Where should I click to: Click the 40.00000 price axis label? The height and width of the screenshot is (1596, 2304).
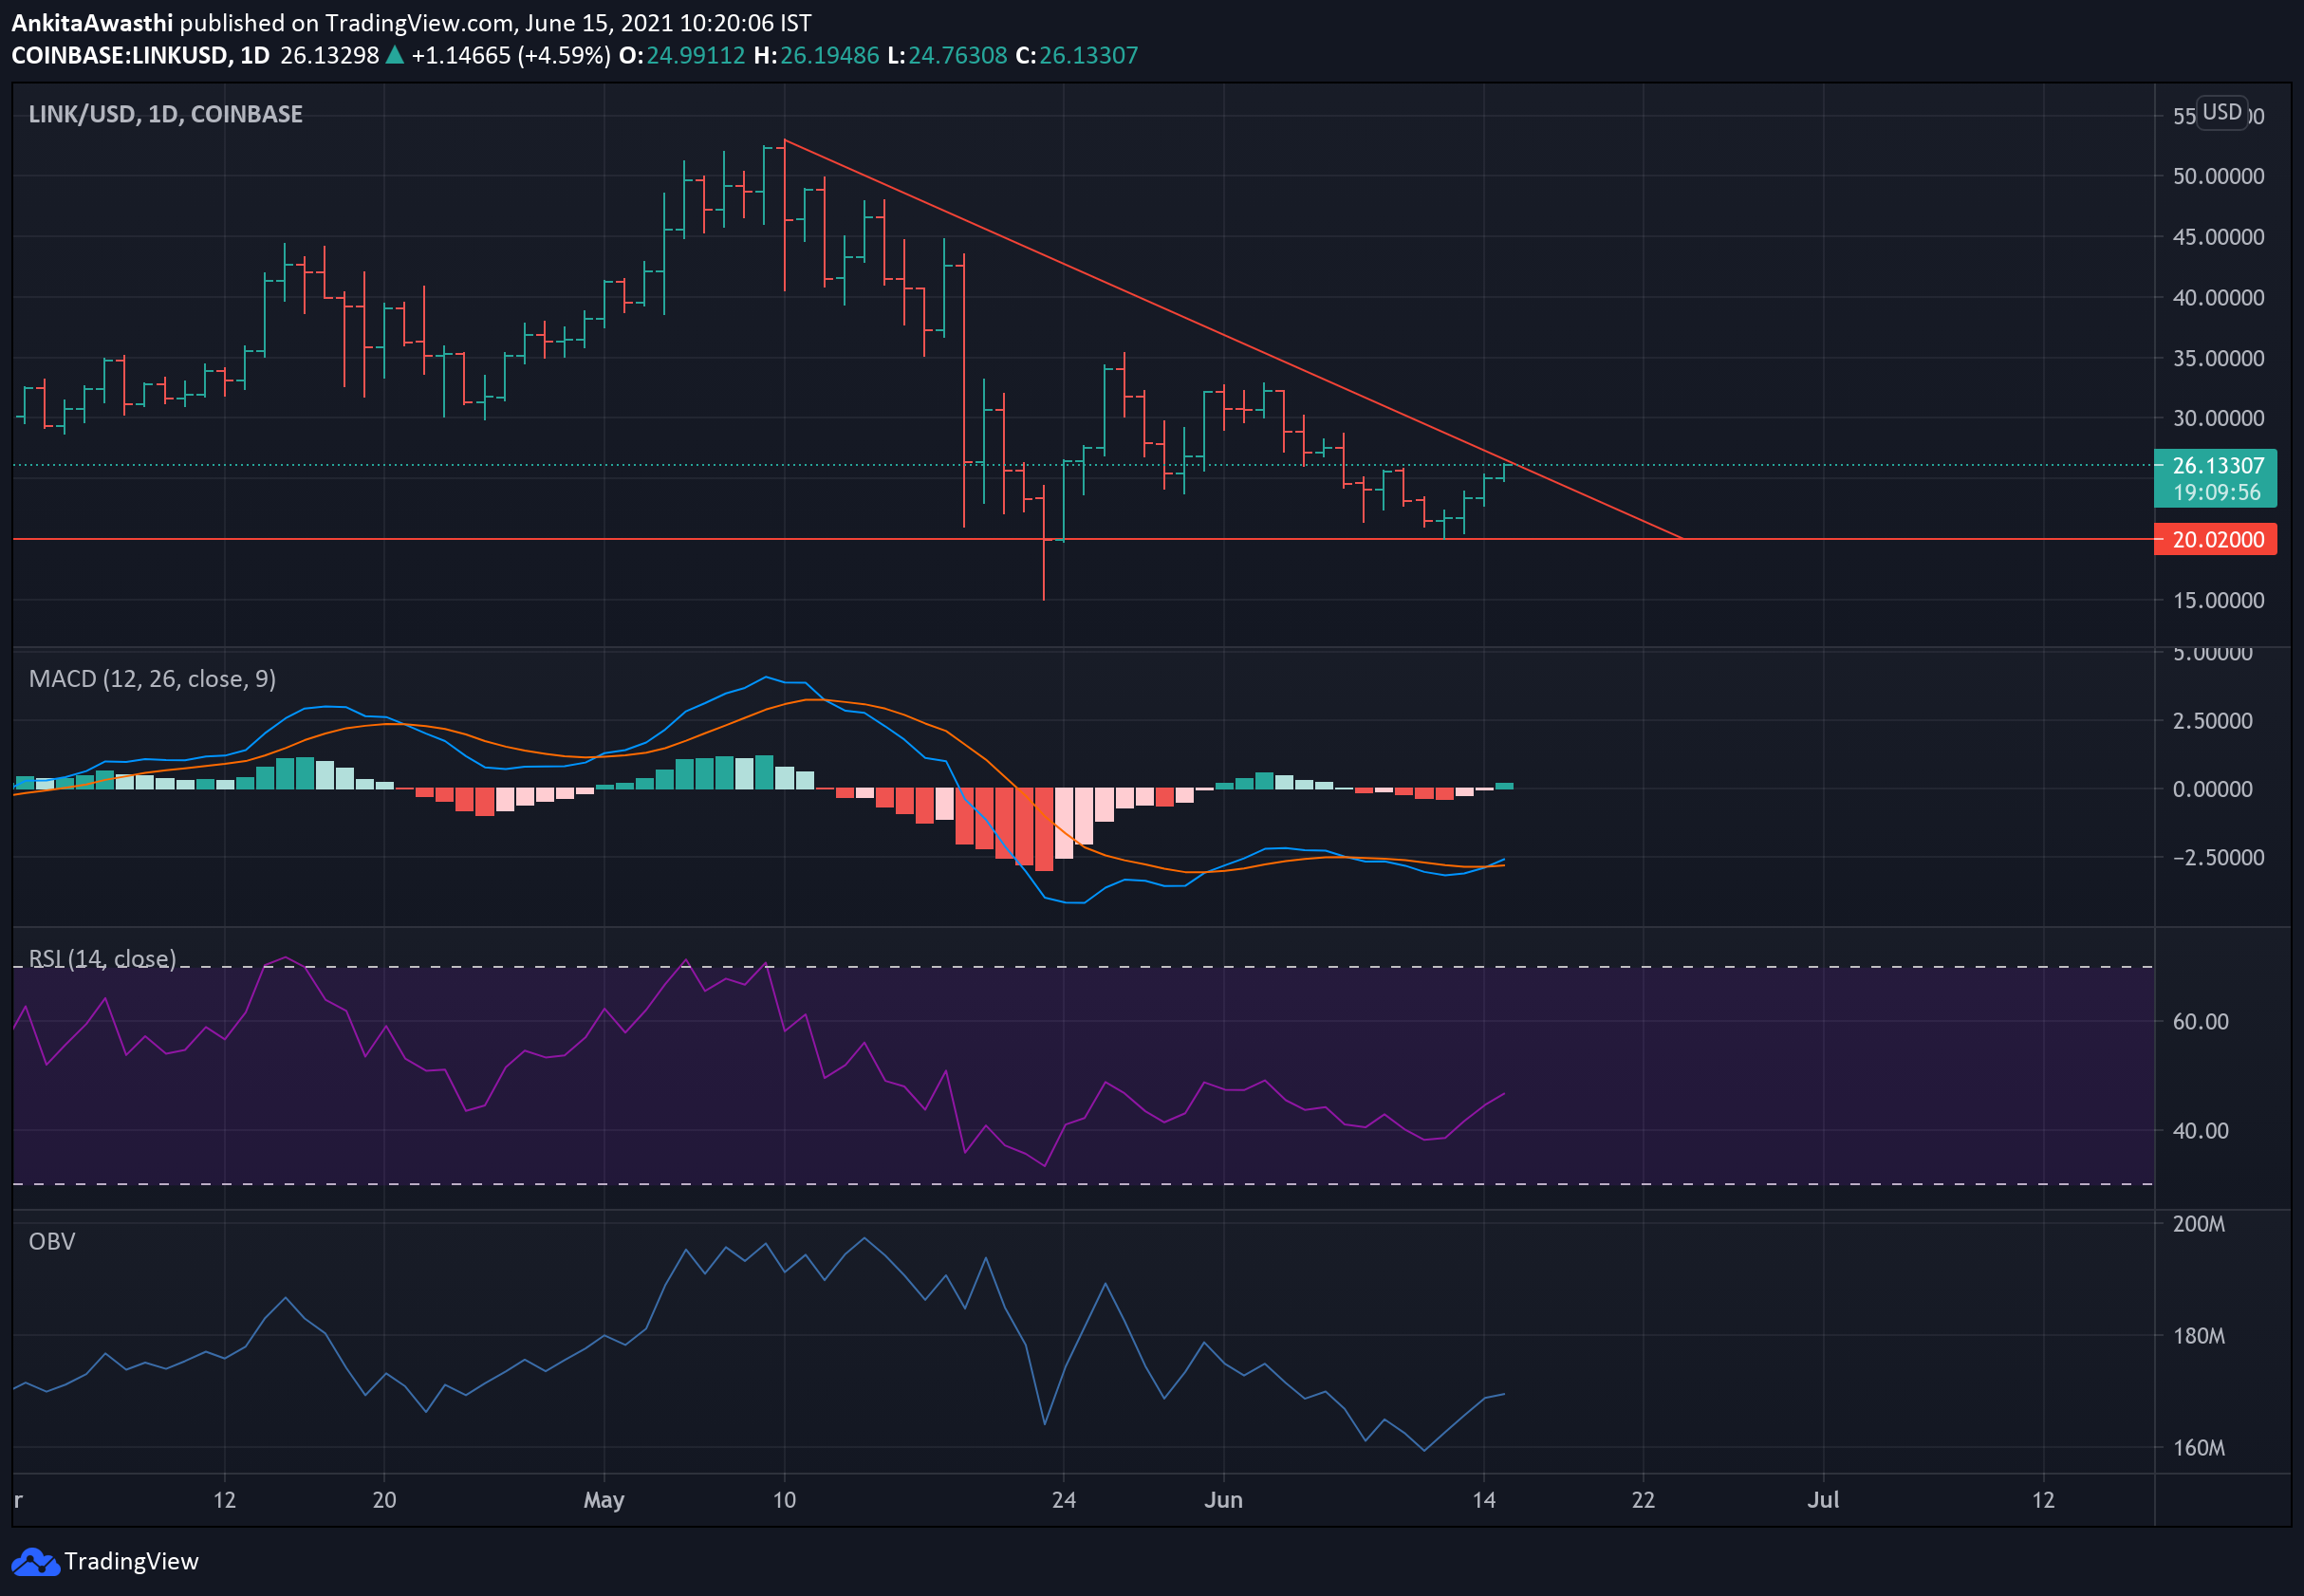pyautogui.click(x=2218, y=298)
